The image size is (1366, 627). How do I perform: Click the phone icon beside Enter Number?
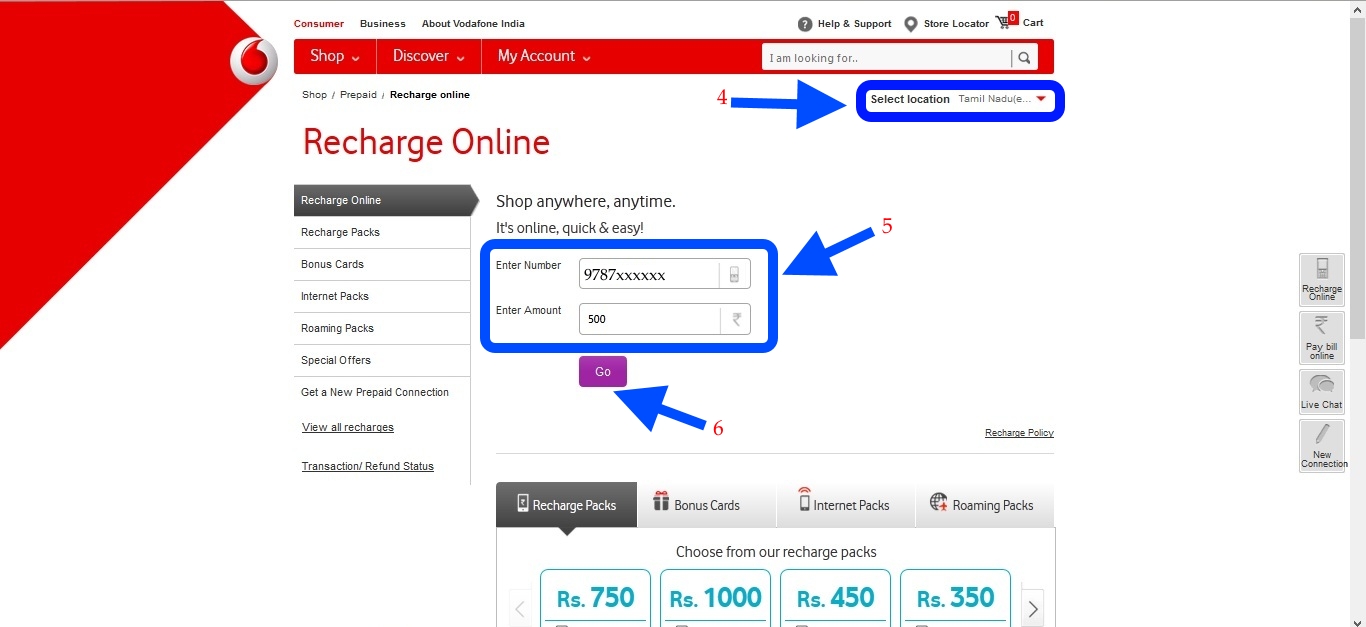tap(734, 275)
